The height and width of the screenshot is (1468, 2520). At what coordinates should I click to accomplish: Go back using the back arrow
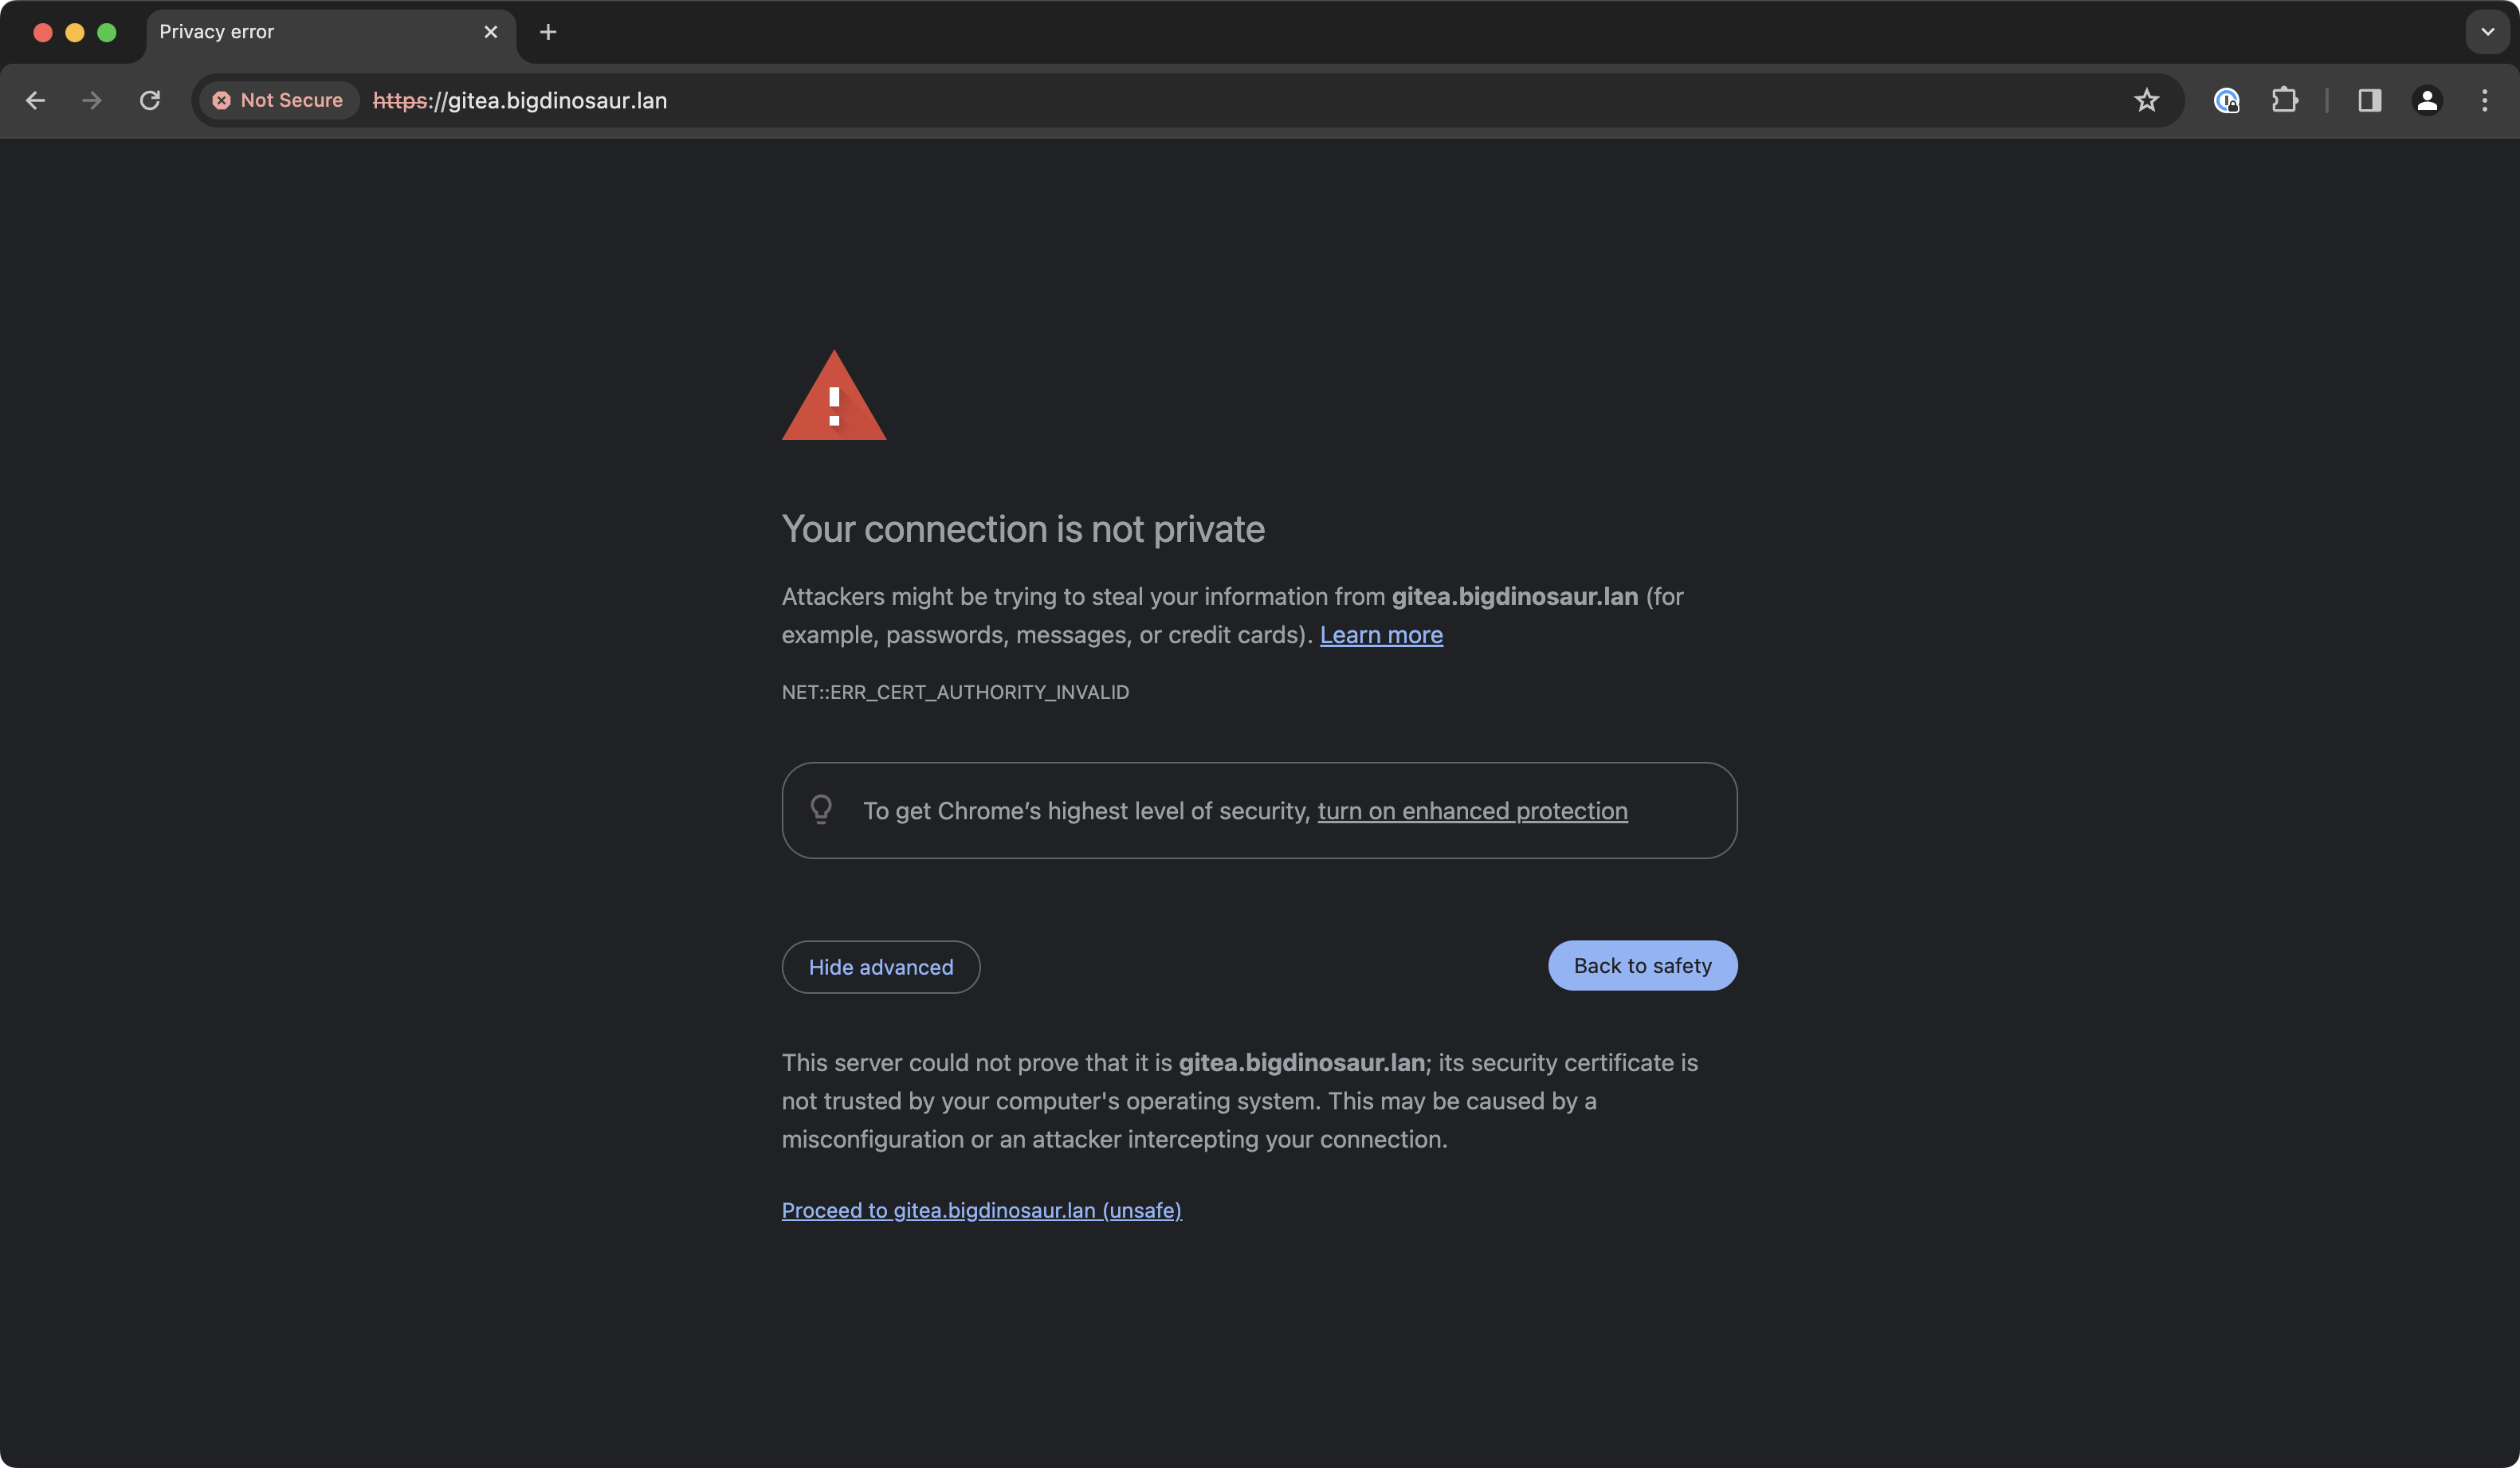[x=35, y=100]
